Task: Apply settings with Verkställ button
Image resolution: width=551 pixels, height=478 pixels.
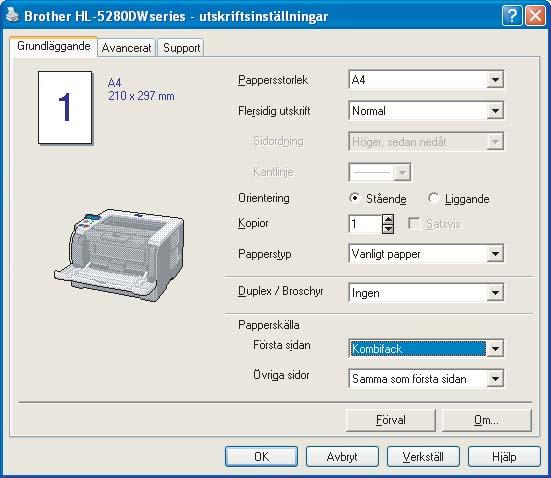Action: pos(423,457)
